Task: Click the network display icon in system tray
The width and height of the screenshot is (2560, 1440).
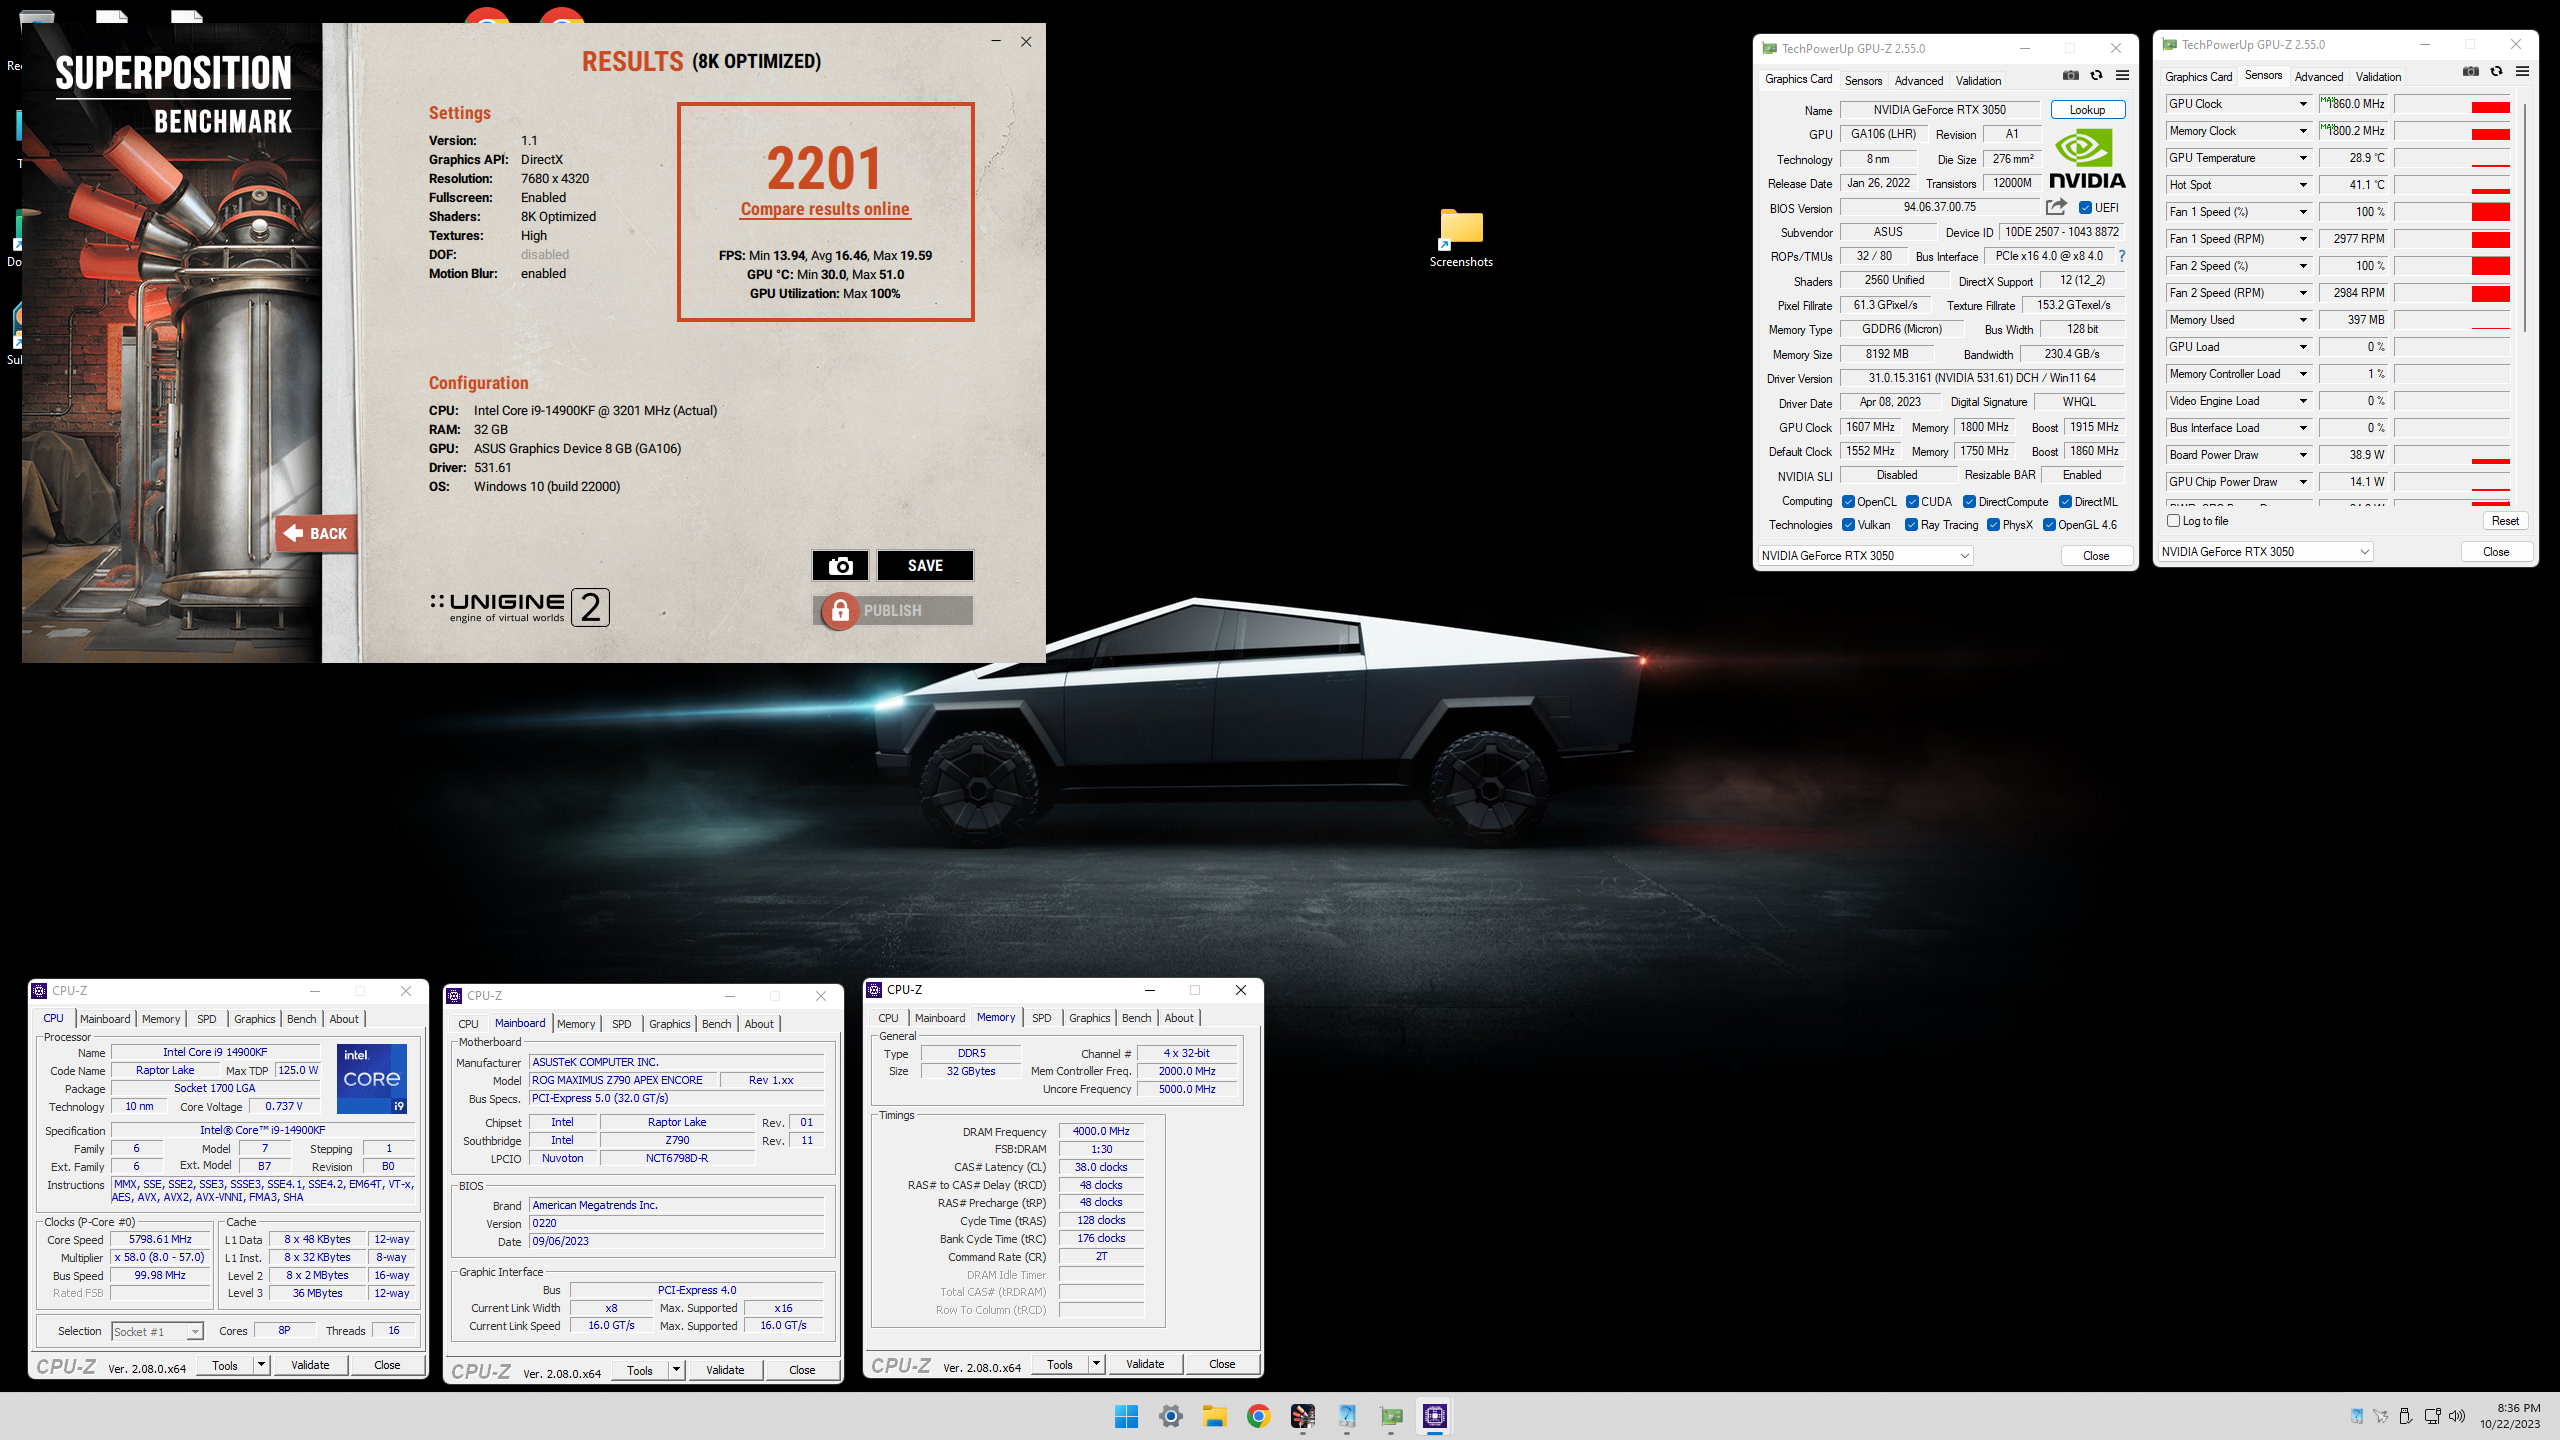Action: [2433, 1416]
